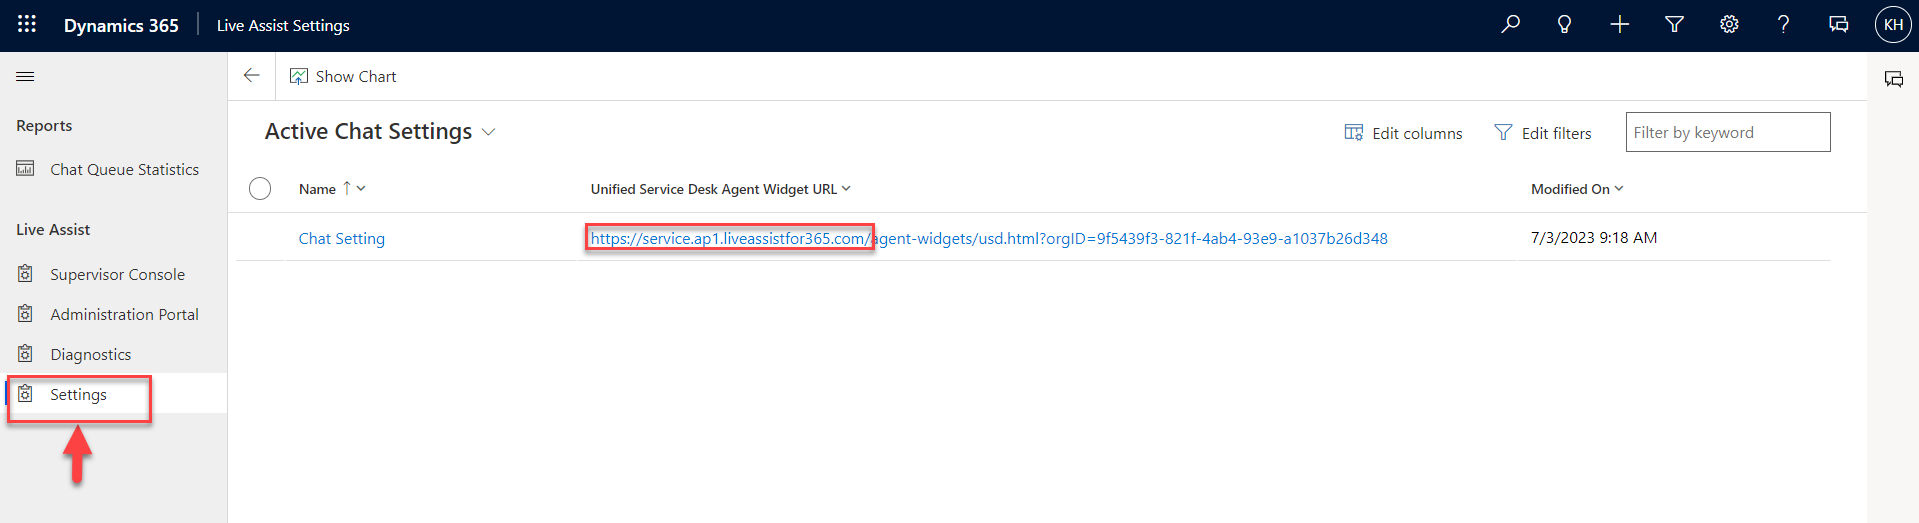
Task: Click the Live Assist section heading
Action: 53,229
